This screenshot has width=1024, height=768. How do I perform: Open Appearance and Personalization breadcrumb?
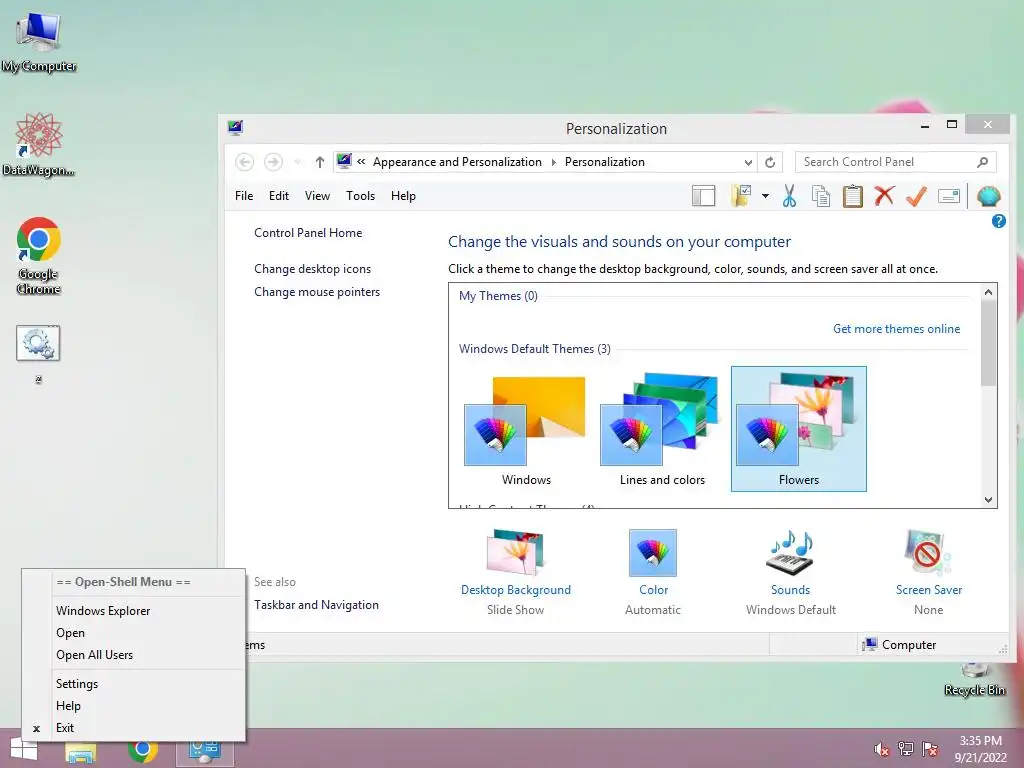457,162
